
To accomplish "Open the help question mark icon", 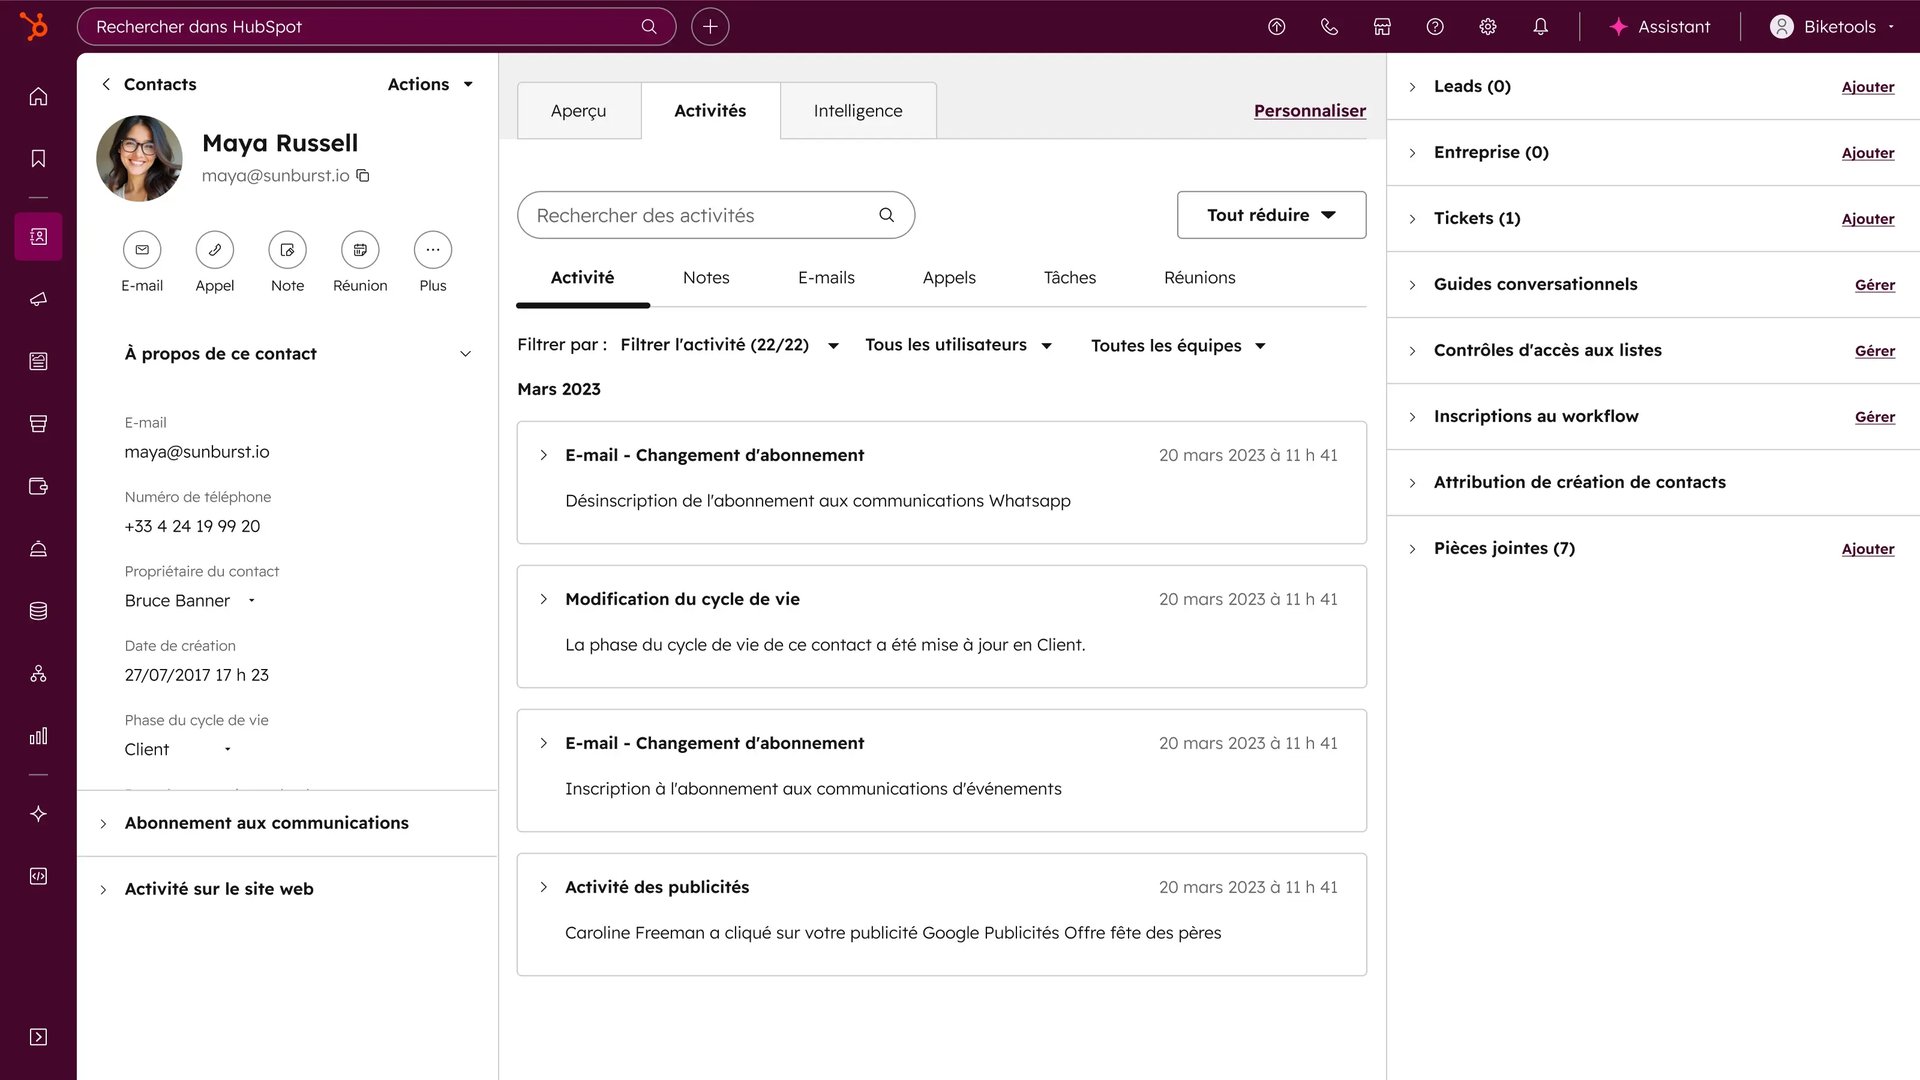I will 1434,26.
